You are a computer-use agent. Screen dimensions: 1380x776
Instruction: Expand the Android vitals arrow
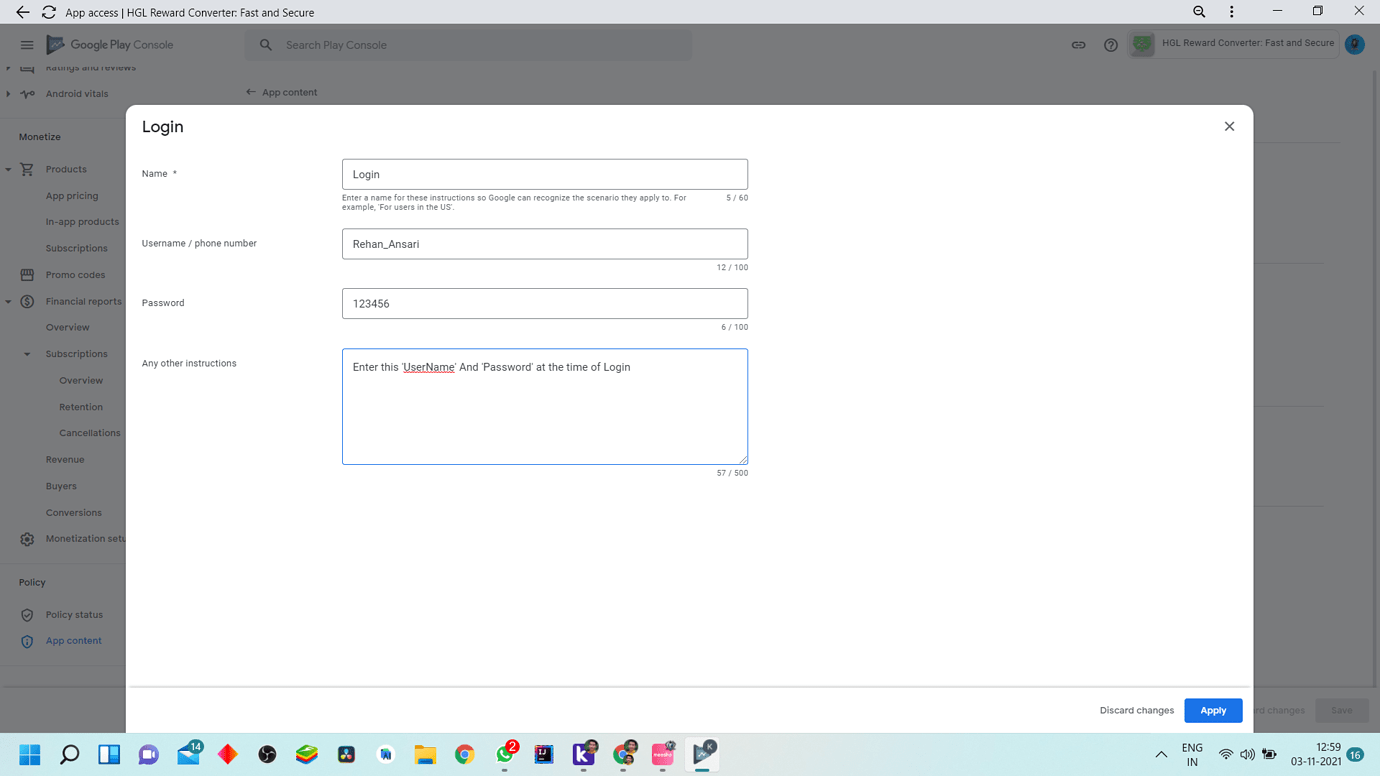(x=8, y=94)
